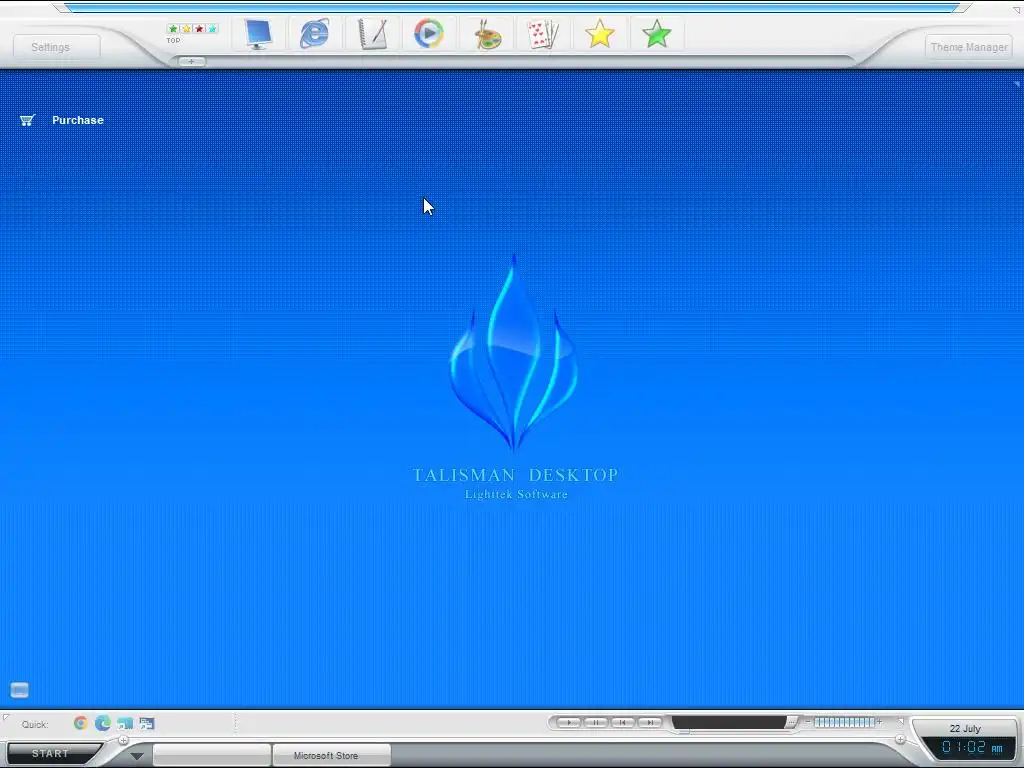Switch to Microsoft Store taskbar button
Viewport: 1024px width, 768px height.
coord(332,756)
